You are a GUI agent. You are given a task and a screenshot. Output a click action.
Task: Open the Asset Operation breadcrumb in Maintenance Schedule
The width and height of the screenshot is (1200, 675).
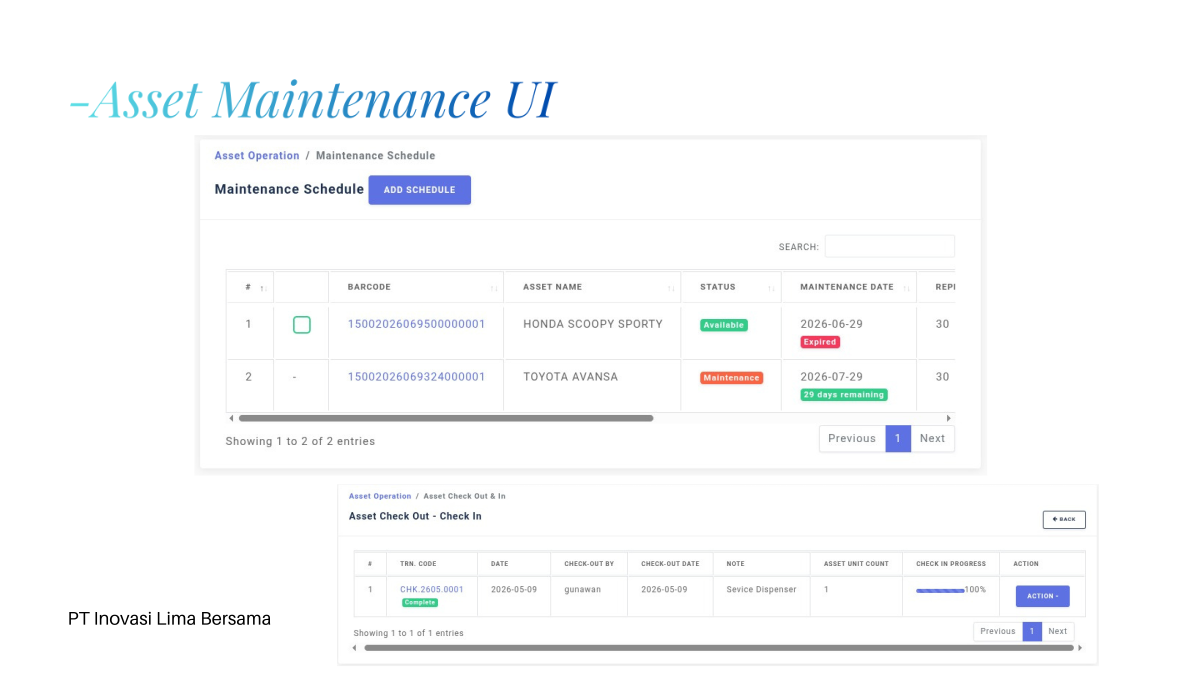click(x=257, y=156)
